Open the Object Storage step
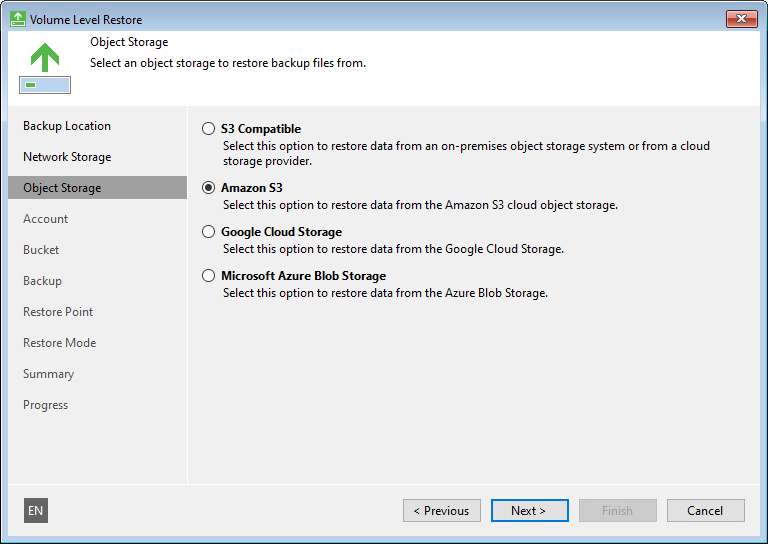768x544 pixels. tap(97, 188)
